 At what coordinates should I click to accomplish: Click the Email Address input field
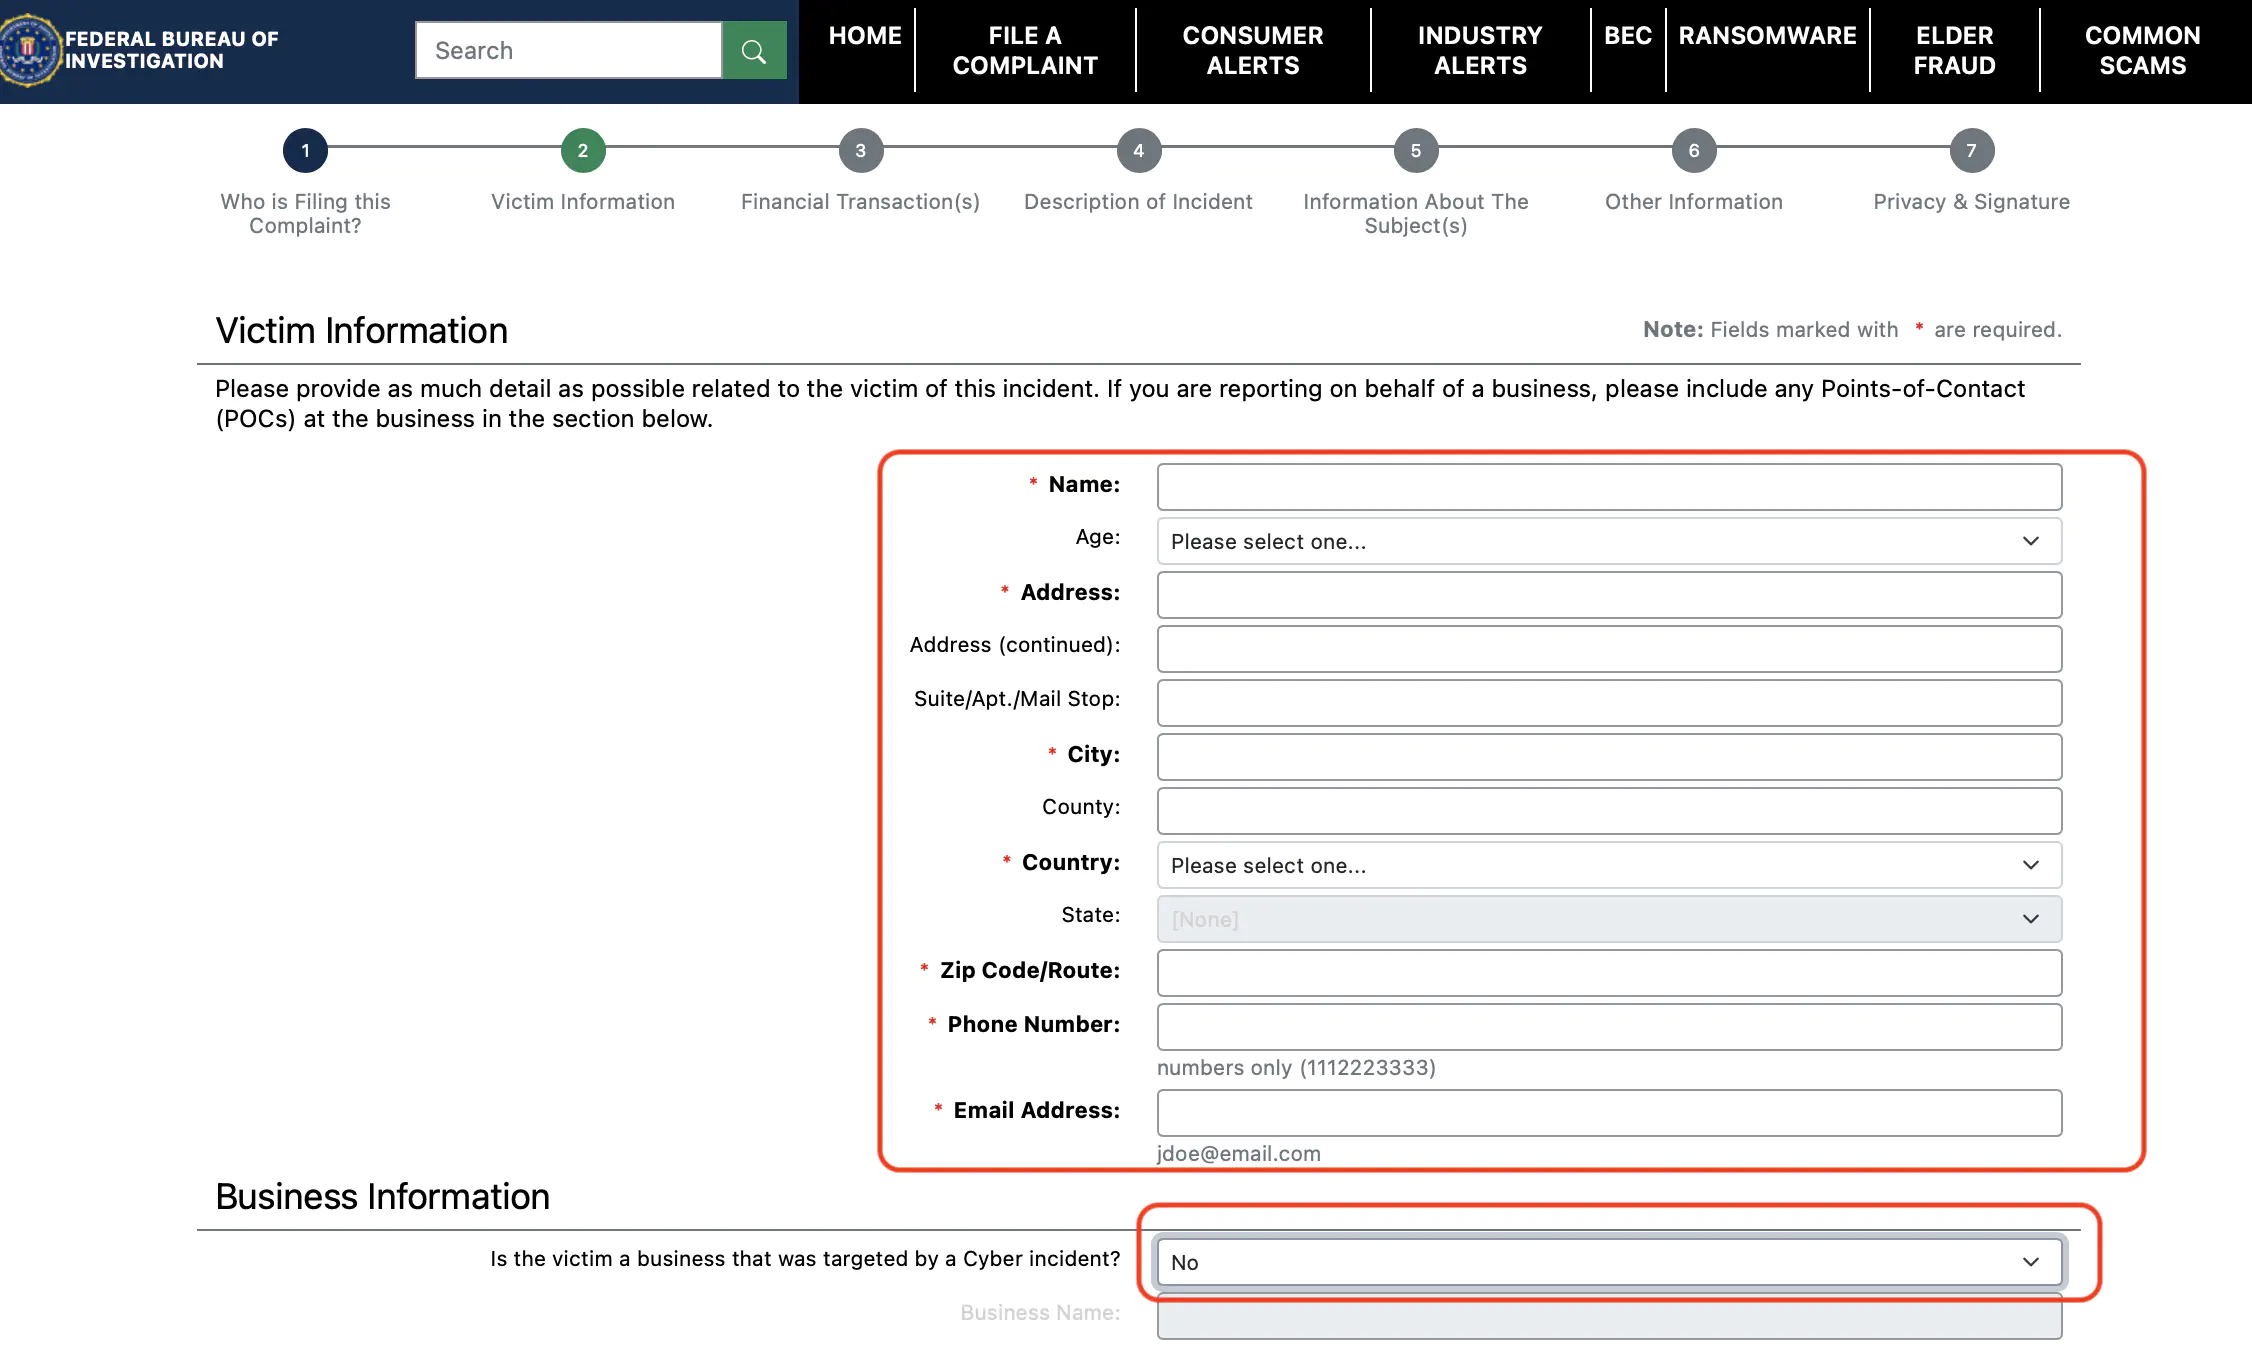(1609, 1113)
